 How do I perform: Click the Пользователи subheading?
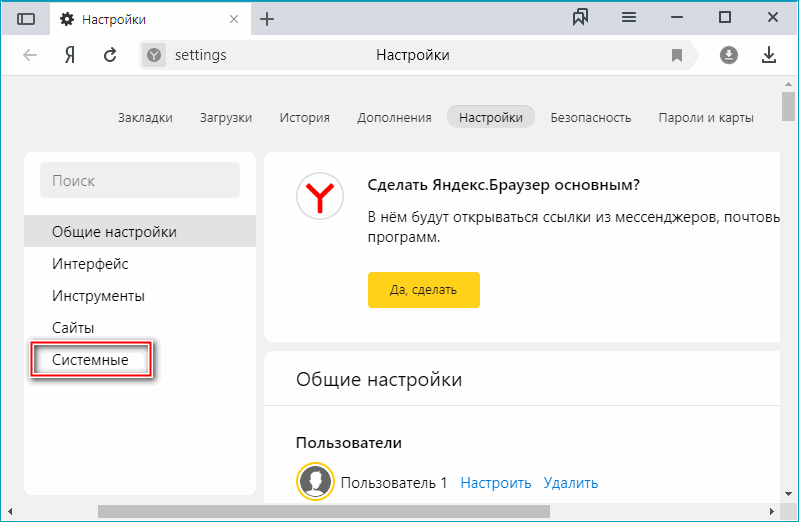coord(349,442)
